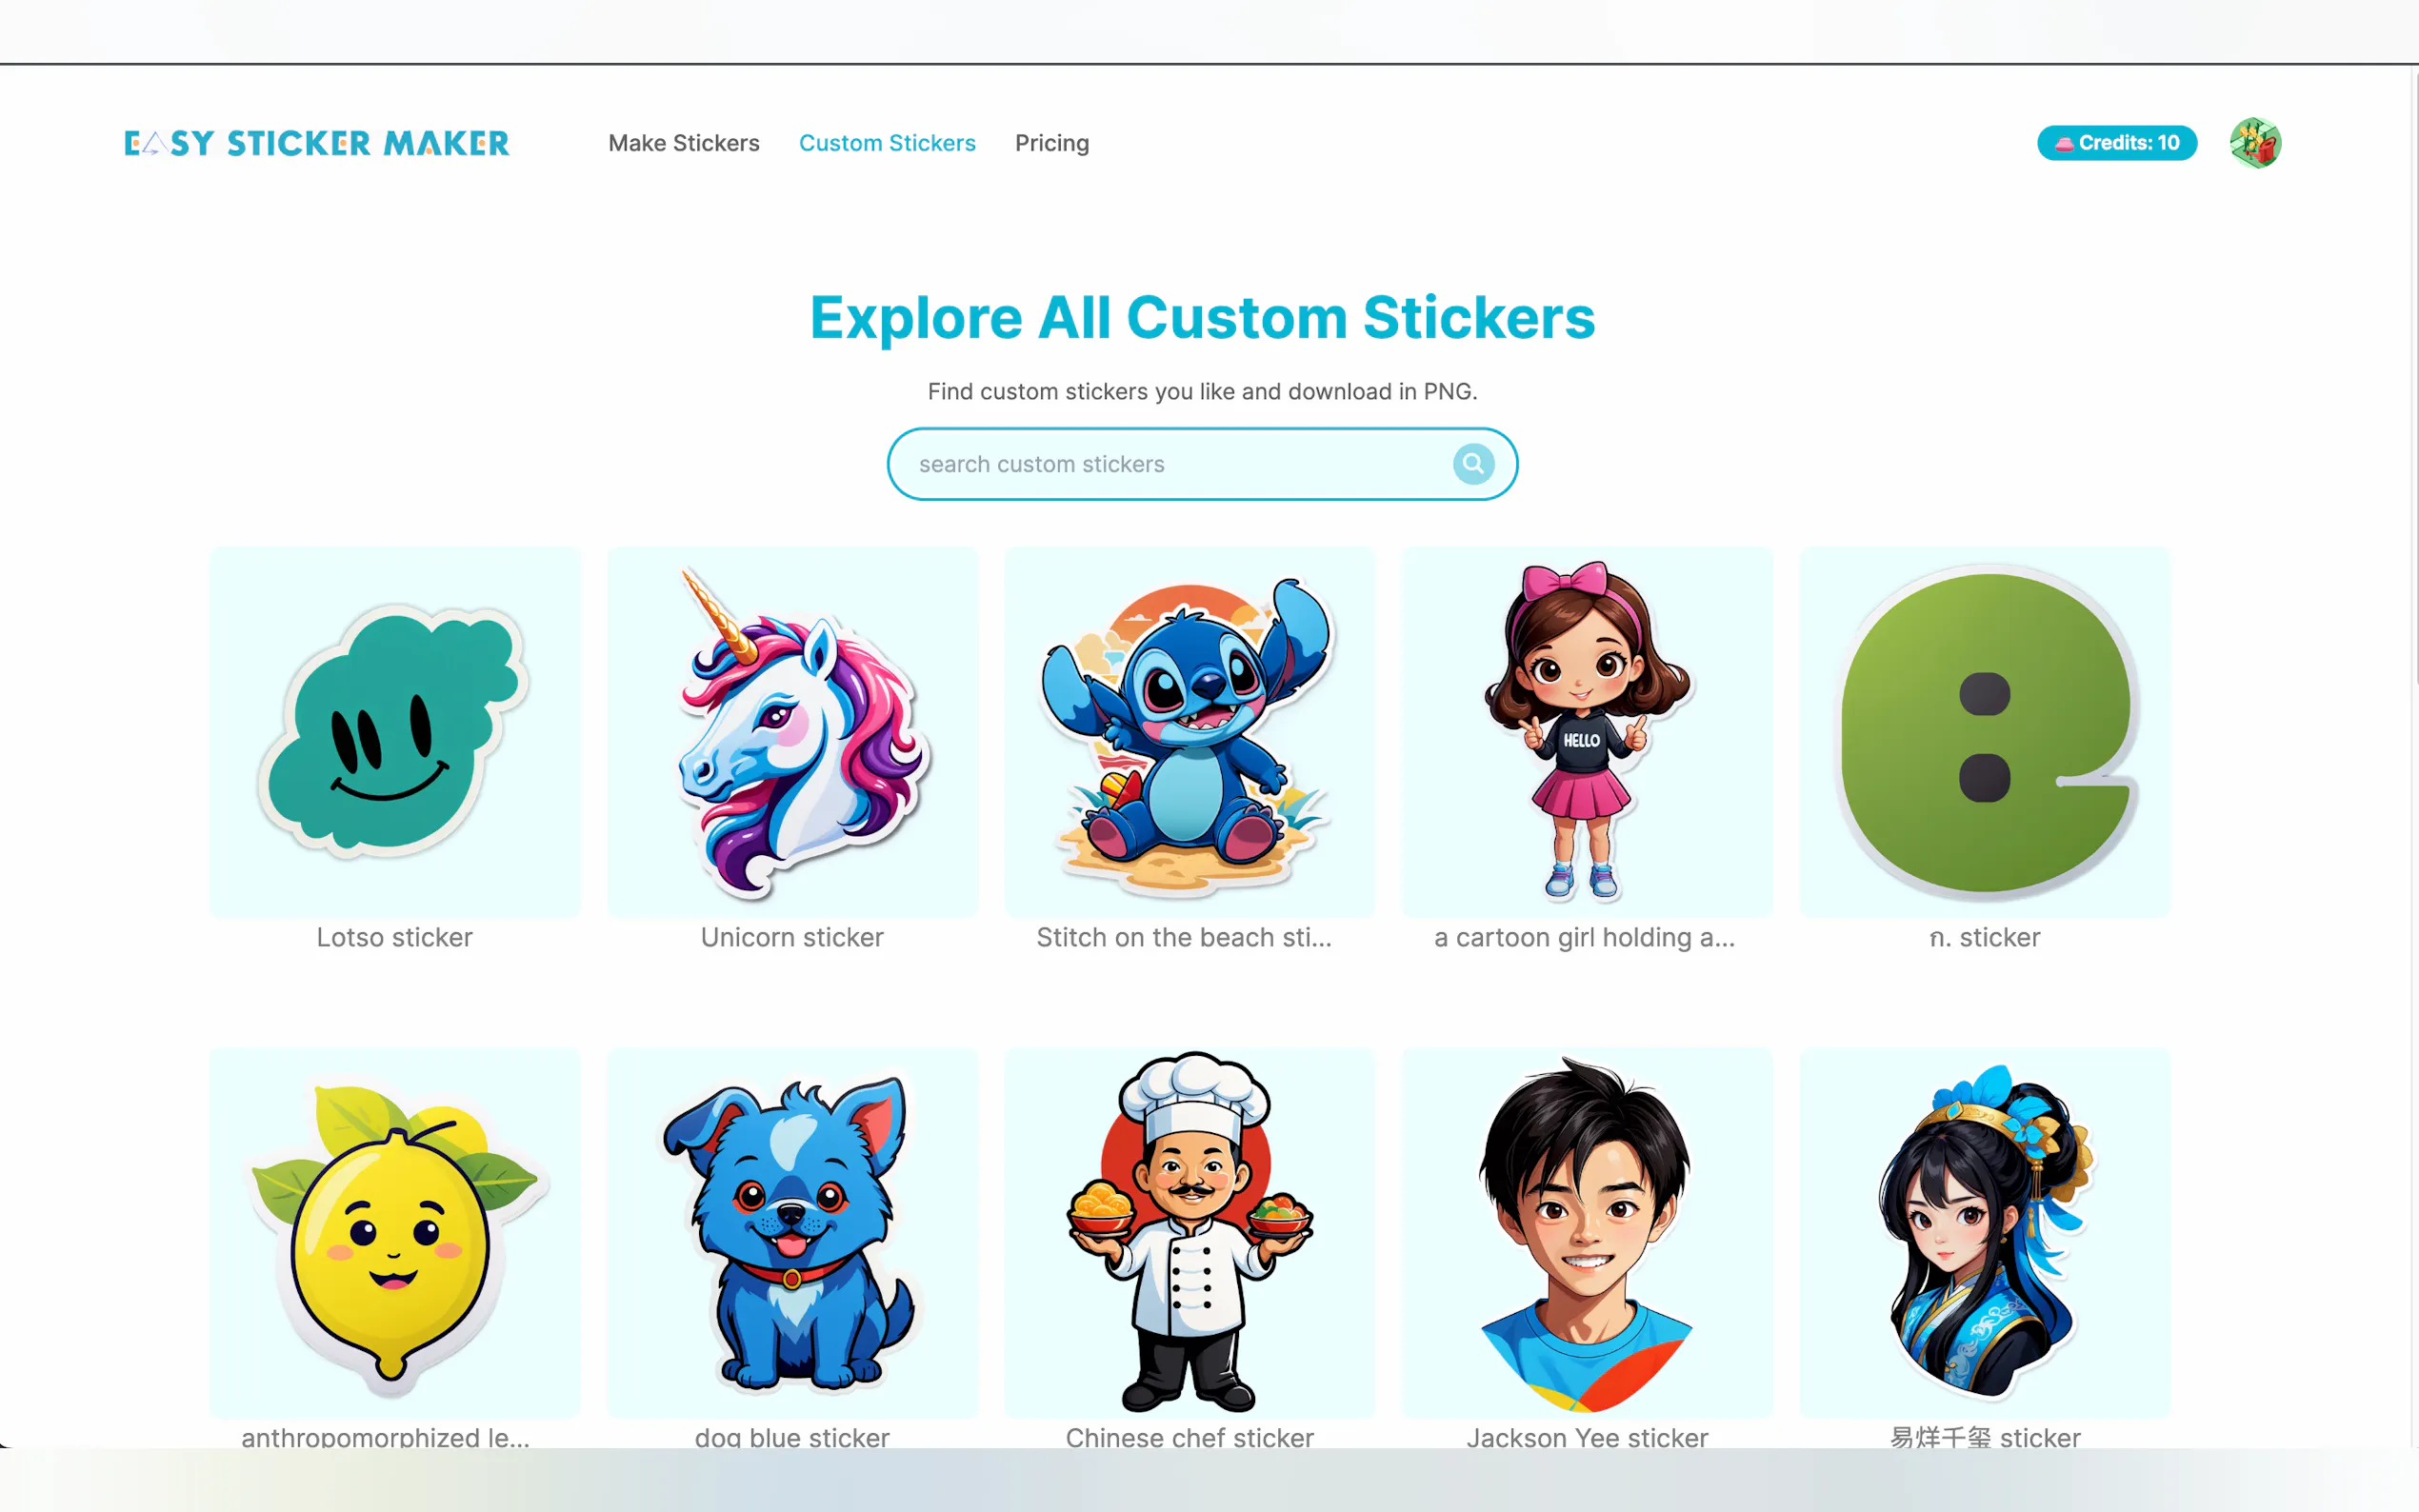Click the Easy Sticker Maker logo
Viewport: 2419px width, 1512px height.
coord(317,143)
